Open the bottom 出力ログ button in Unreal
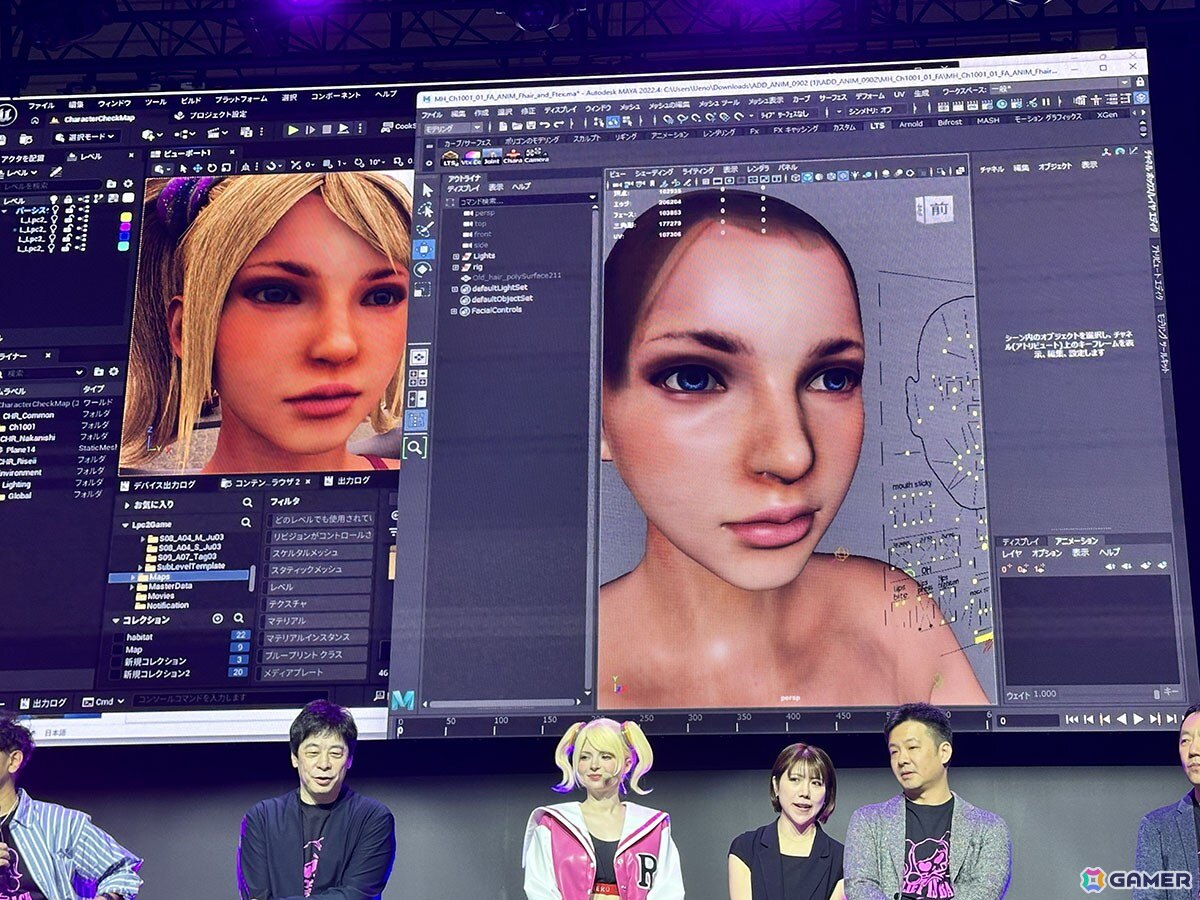Viewport: 1200px width, 900px height. [x=43, y=703]
